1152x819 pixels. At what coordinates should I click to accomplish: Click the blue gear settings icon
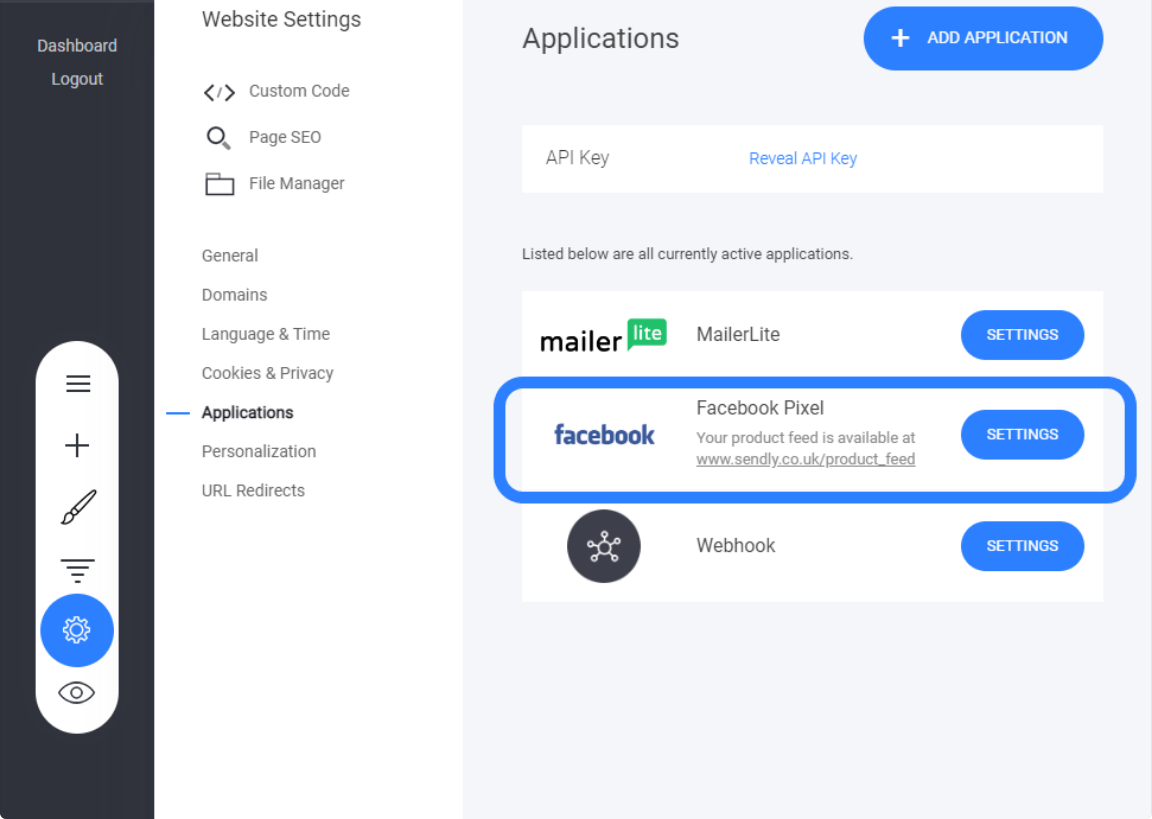tap(77, 630)
